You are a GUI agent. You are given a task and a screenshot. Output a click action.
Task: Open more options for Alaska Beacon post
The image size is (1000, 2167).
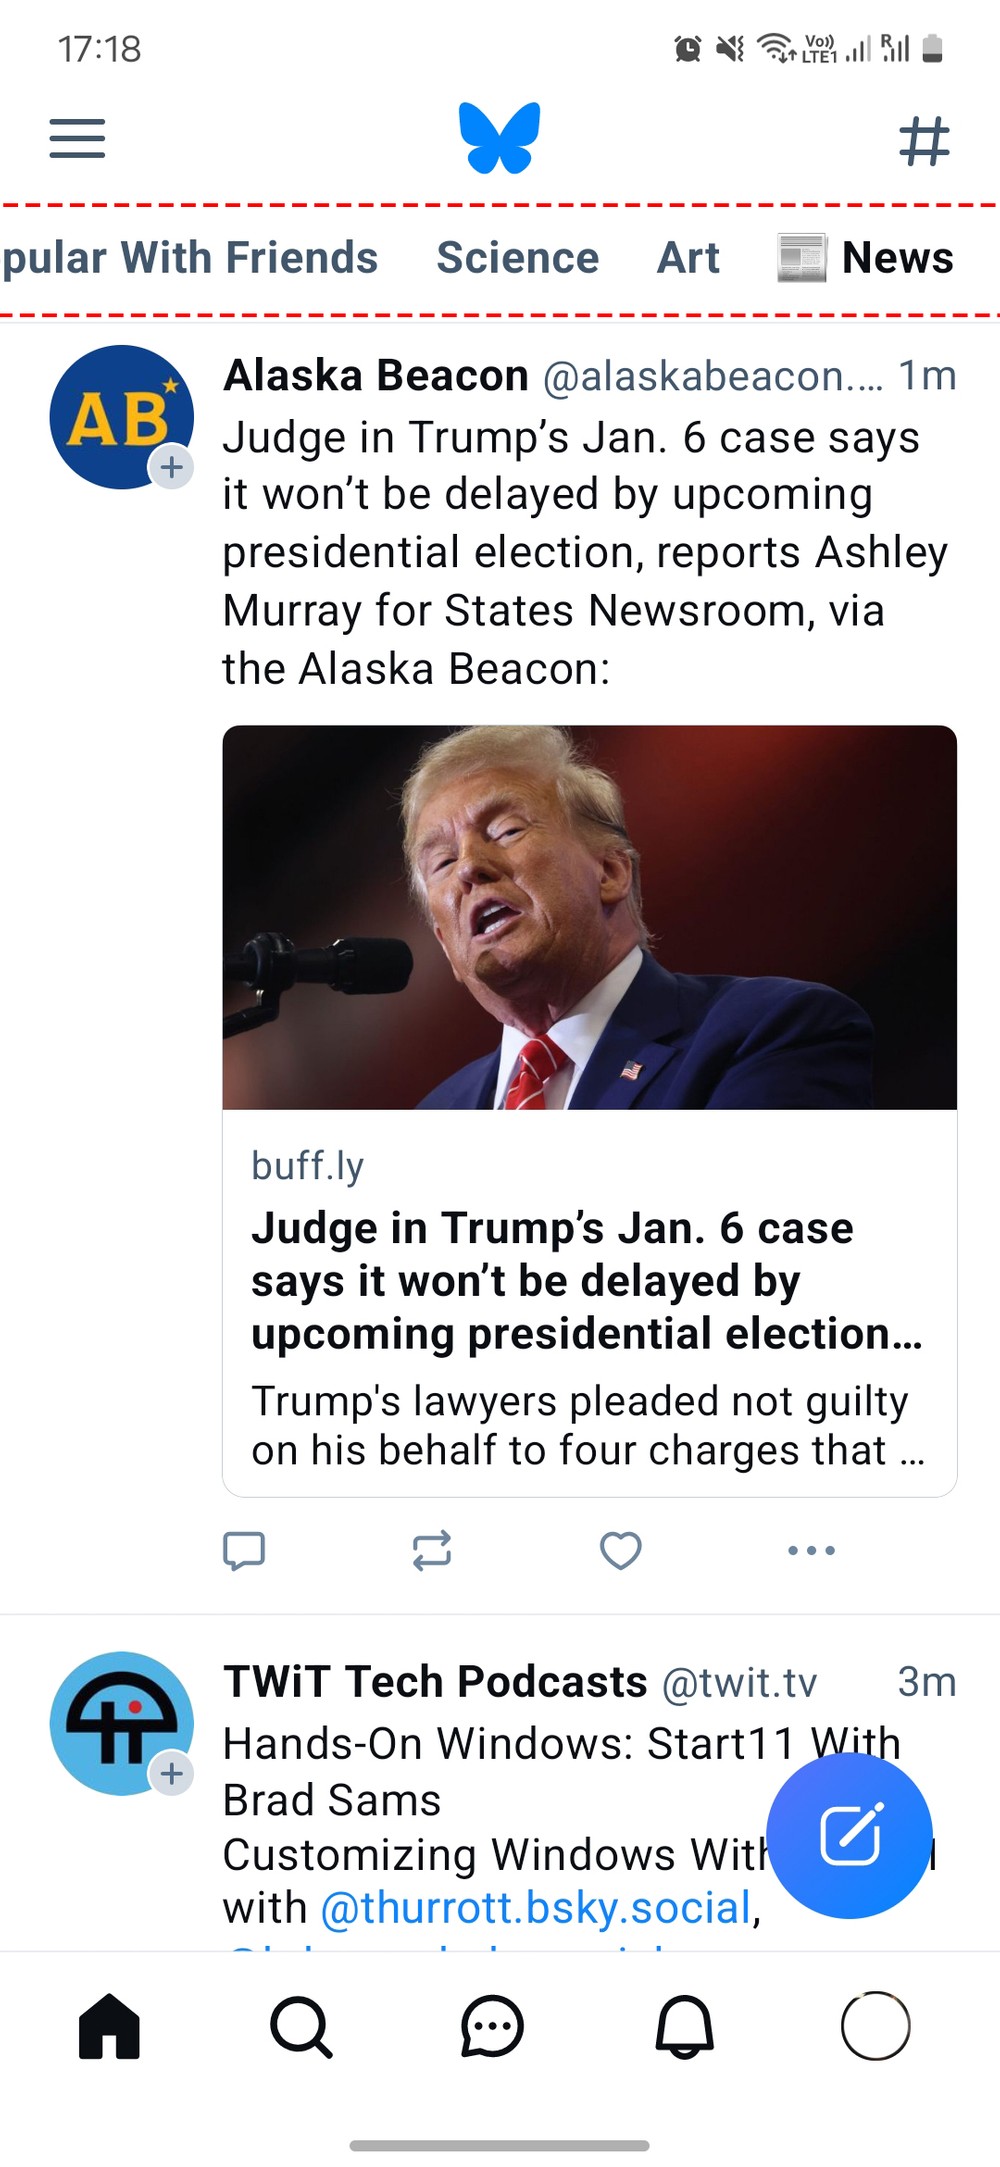point(811,1551)
